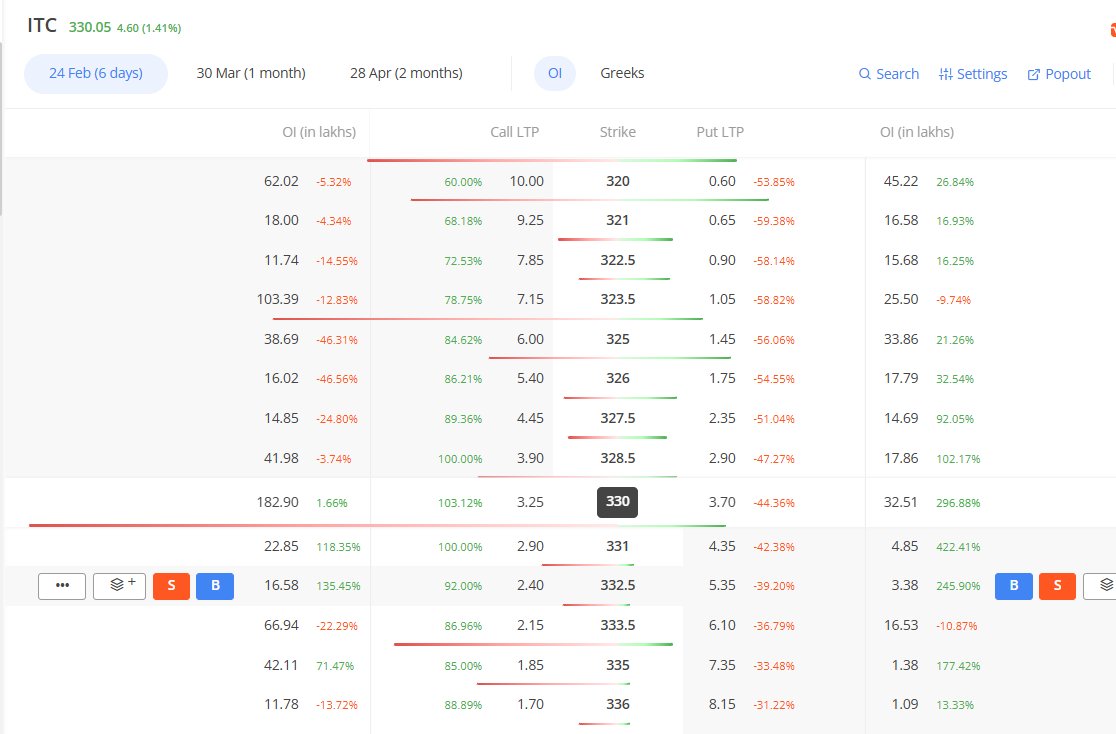Select 30 Mar (1 month) expiry
The width and height of the screenshot is (1116, 734).
point(251,73)
